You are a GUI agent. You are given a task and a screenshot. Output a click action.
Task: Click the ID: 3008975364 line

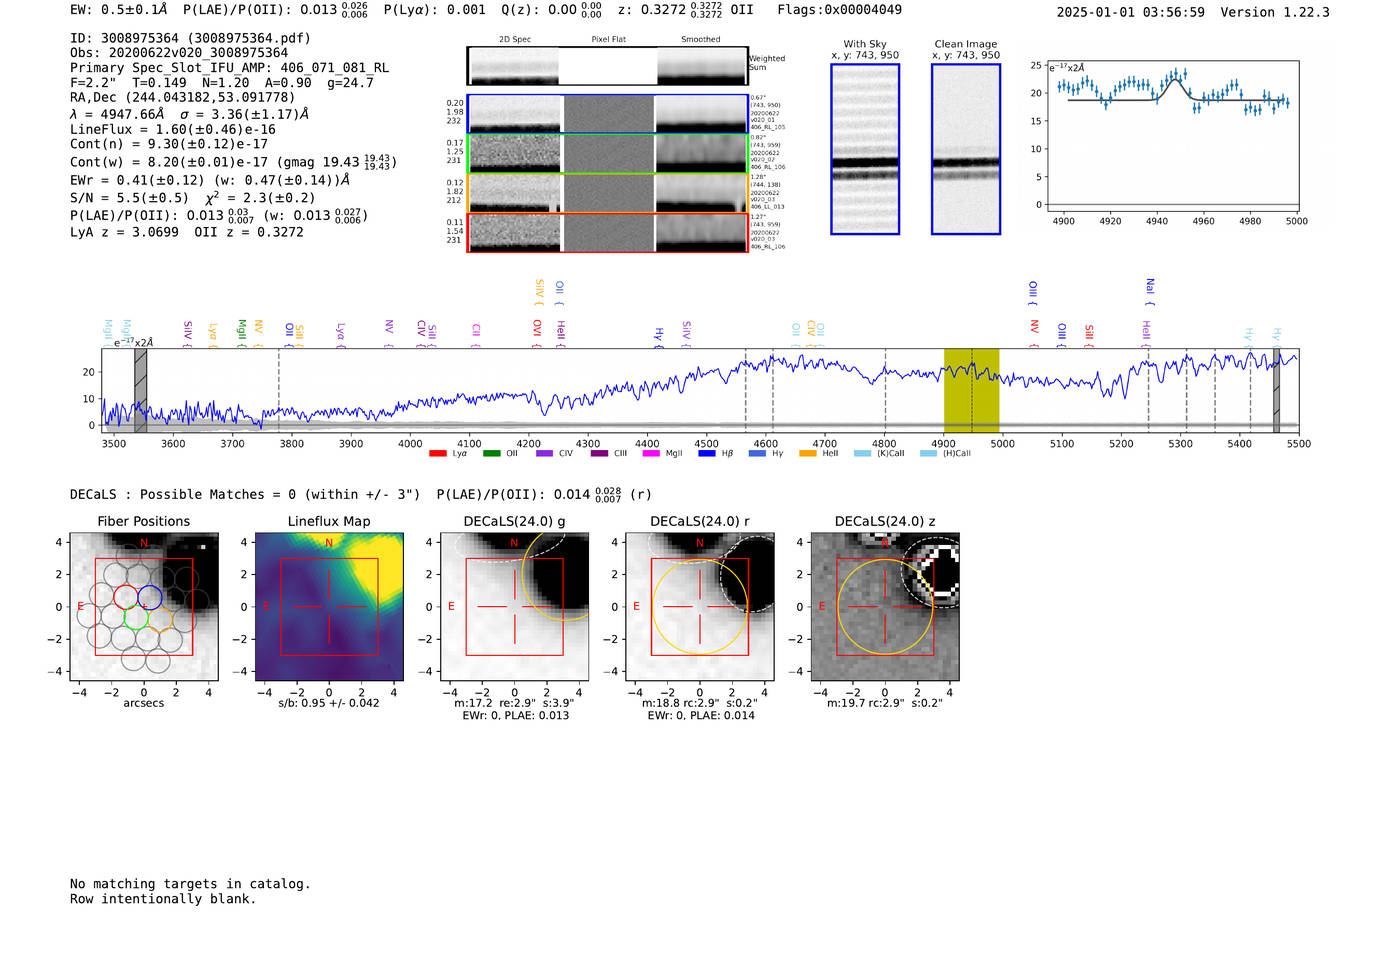[x=190, y=38]
